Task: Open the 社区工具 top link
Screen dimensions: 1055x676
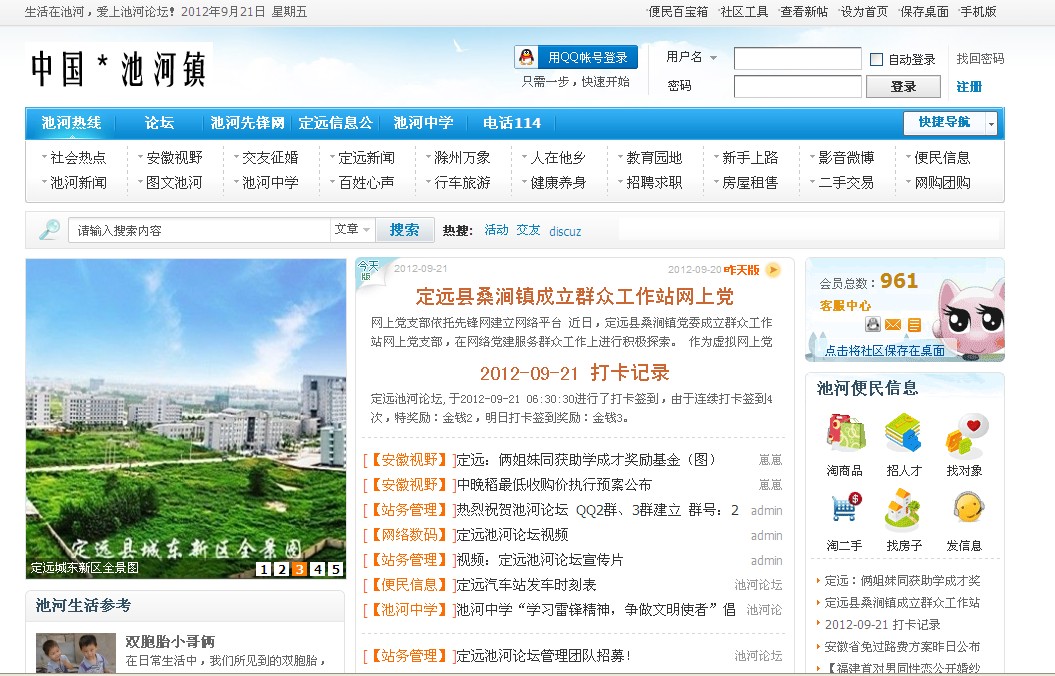Action: pyautogui.click(x=744, y=11)
